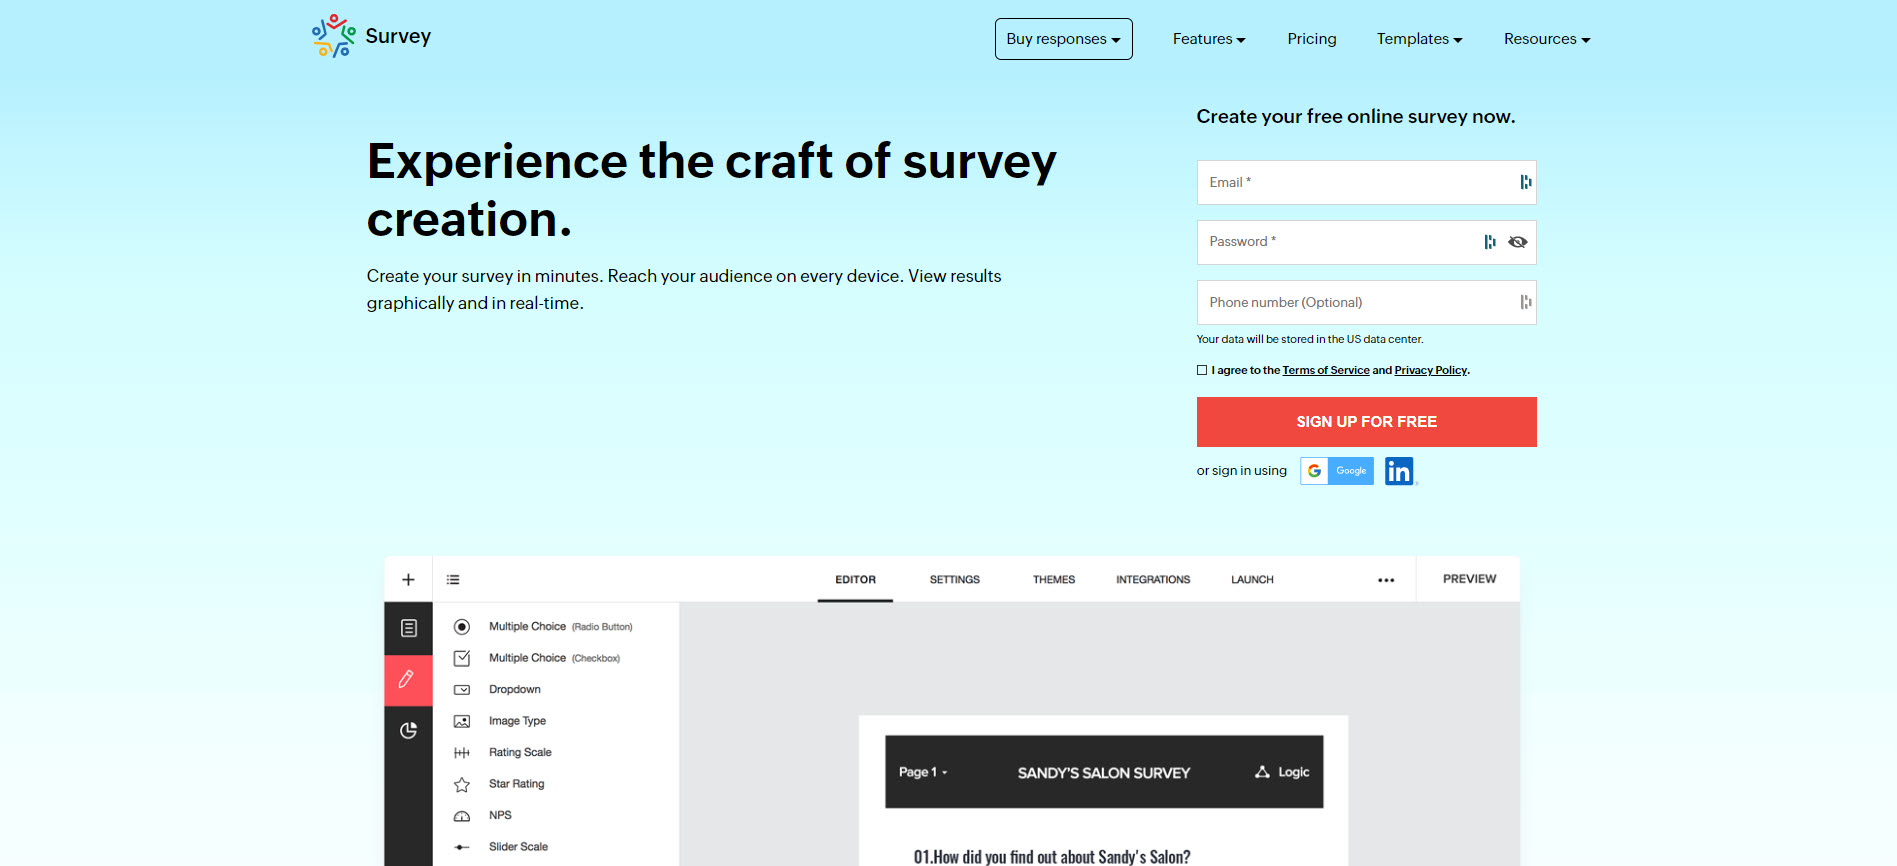This screenshot has width=1897, height=866.
Task: Select the Slider Scale question type
Action: coord(518,847)
